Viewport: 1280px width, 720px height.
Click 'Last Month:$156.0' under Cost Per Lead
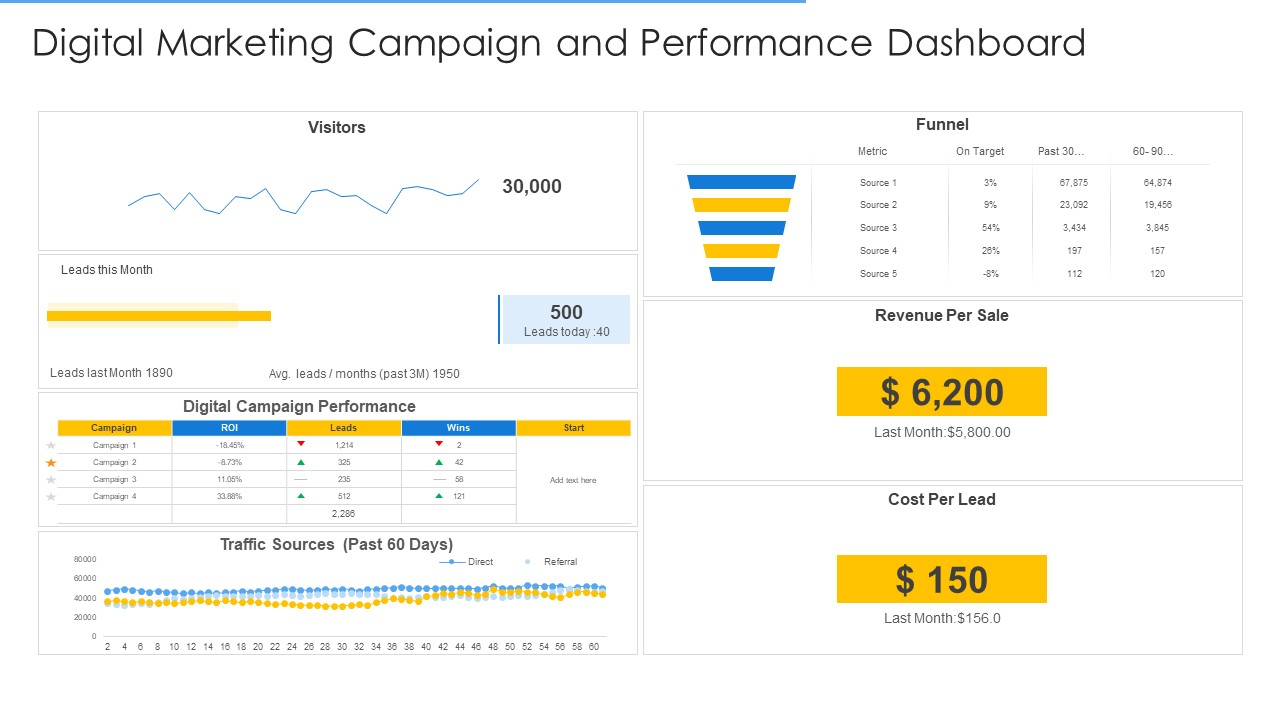942,618
